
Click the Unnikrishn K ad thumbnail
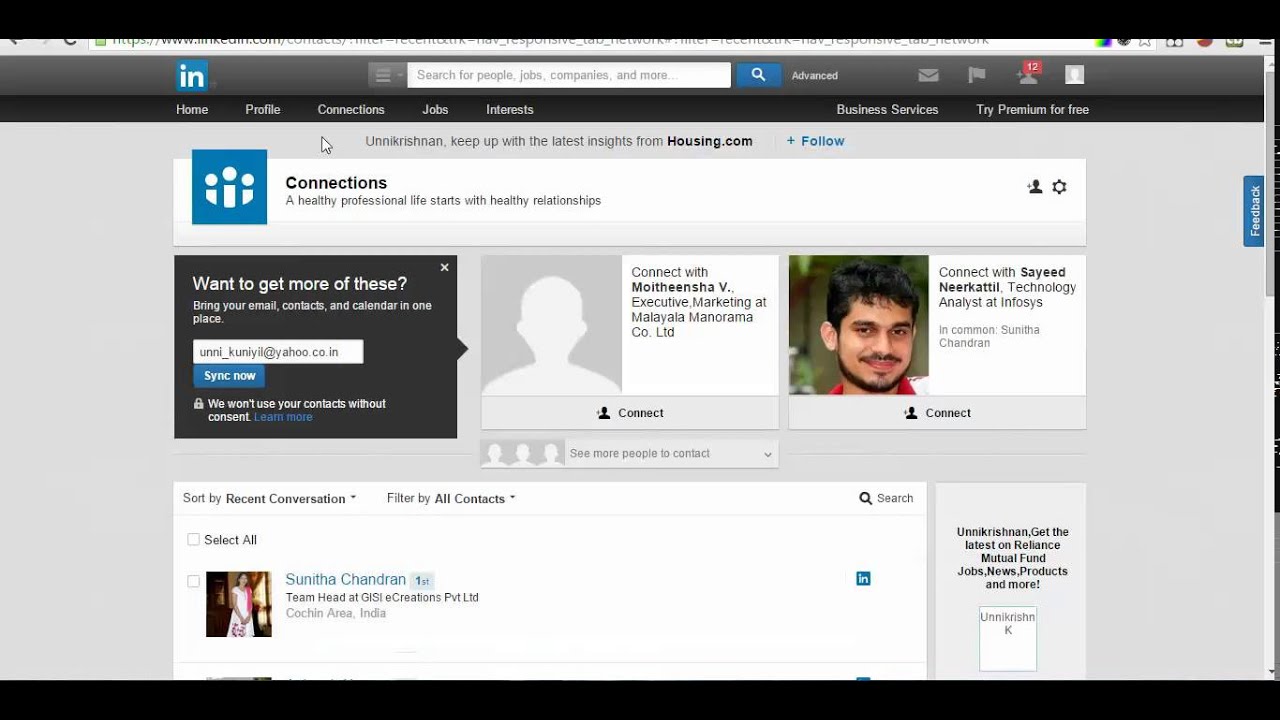[1008, 638]
